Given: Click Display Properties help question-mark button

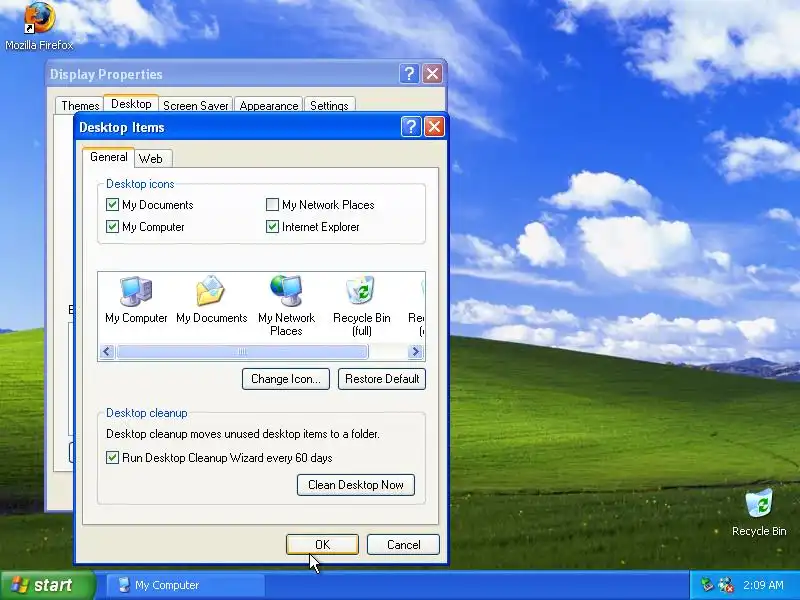Looking at the screenshot, I should pyautogui.click(x=409, y=74).
